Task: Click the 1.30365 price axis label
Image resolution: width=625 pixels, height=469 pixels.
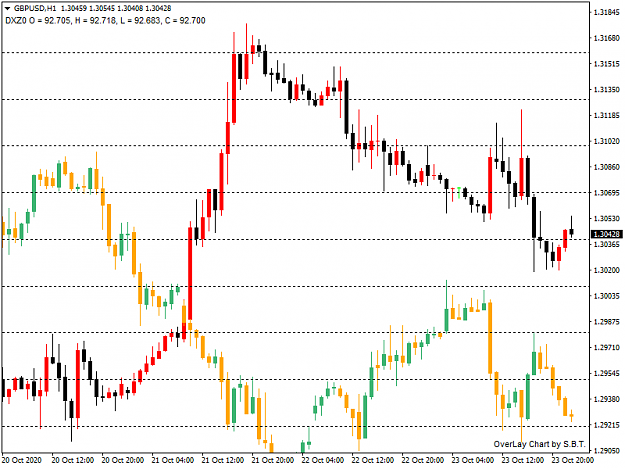Action: 607,244
